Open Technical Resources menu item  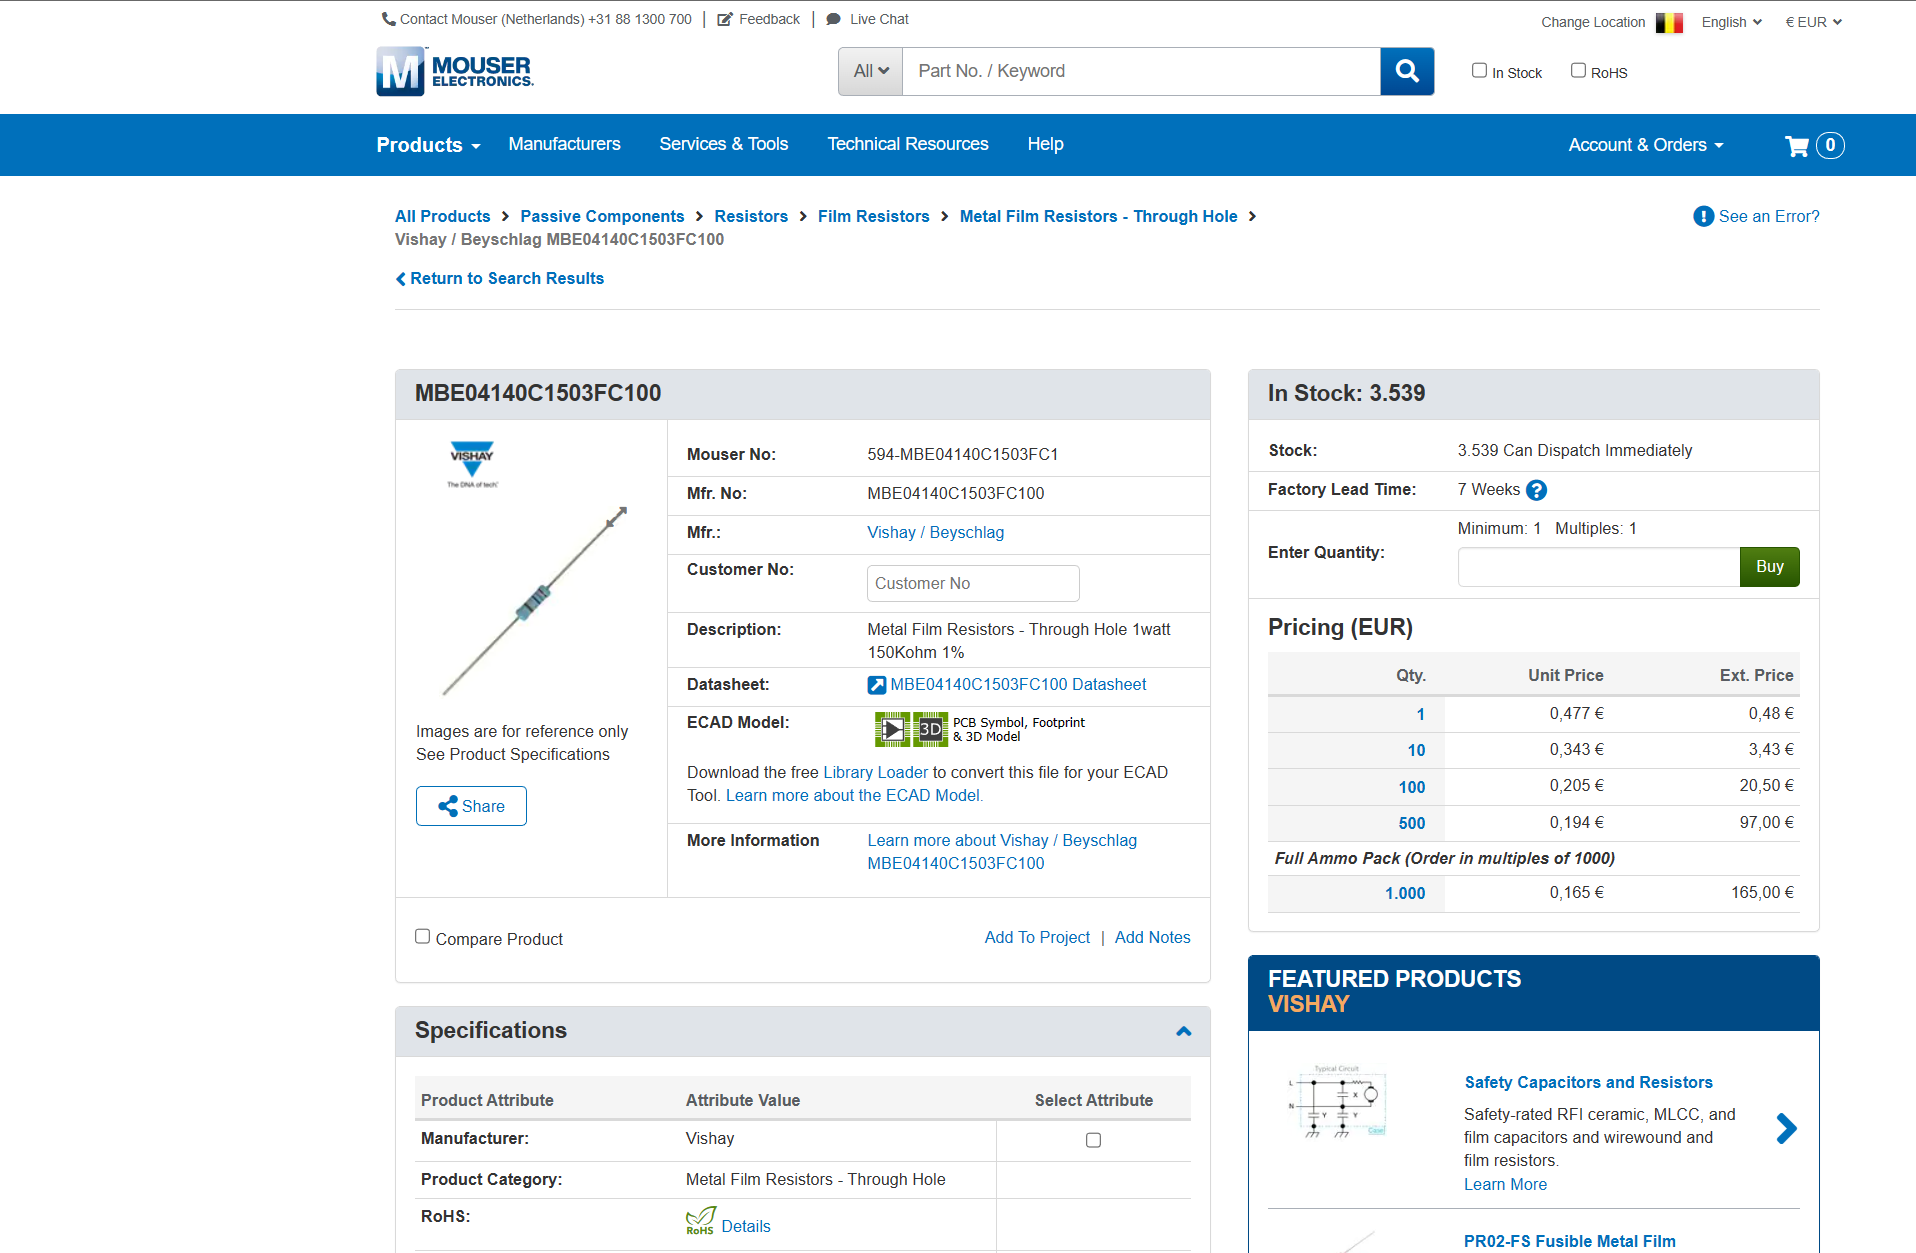(908, 144)
